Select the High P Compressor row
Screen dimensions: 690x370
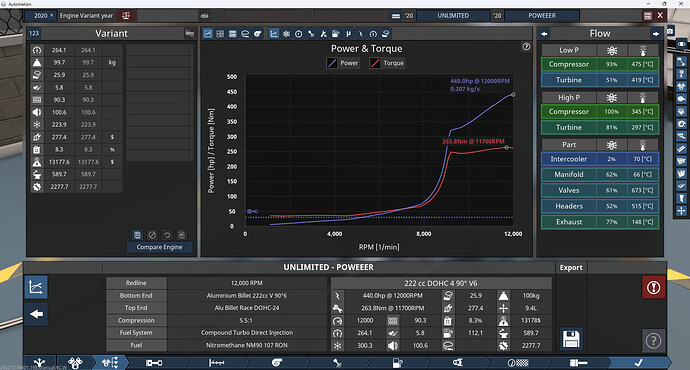pyautogui.click(x=600, y=111)
